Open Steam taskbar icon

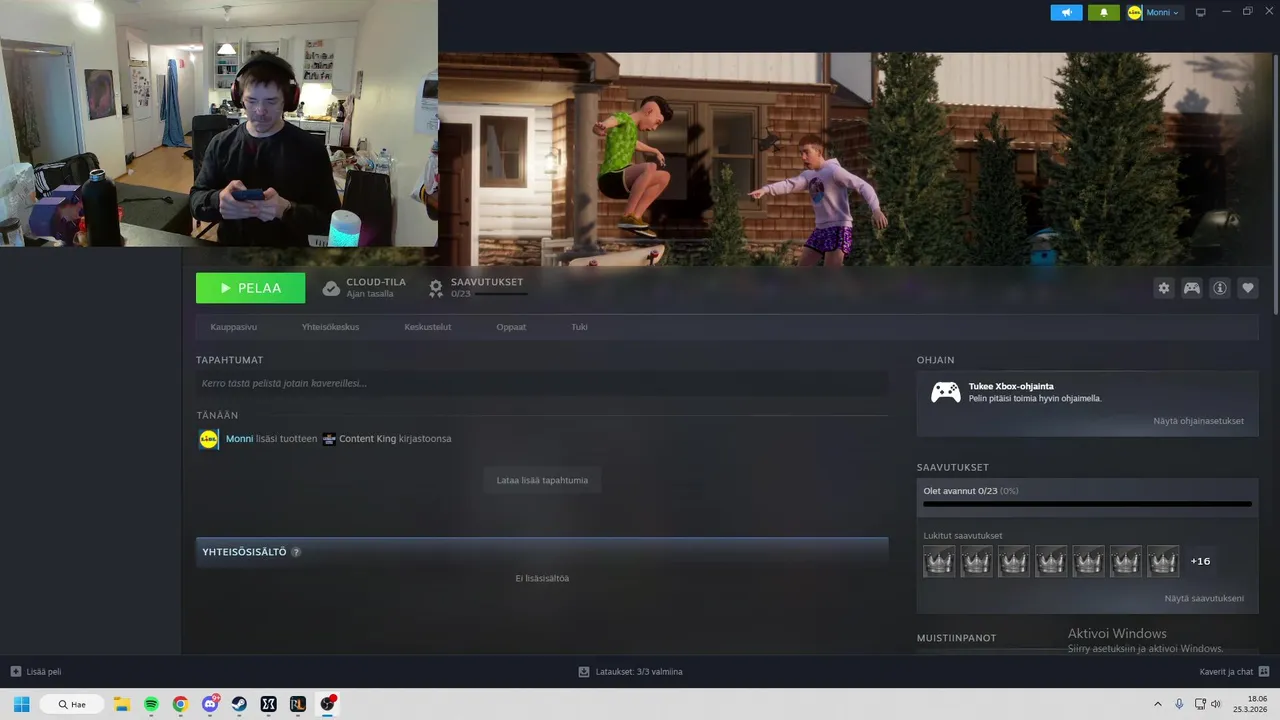click(239, 704)
